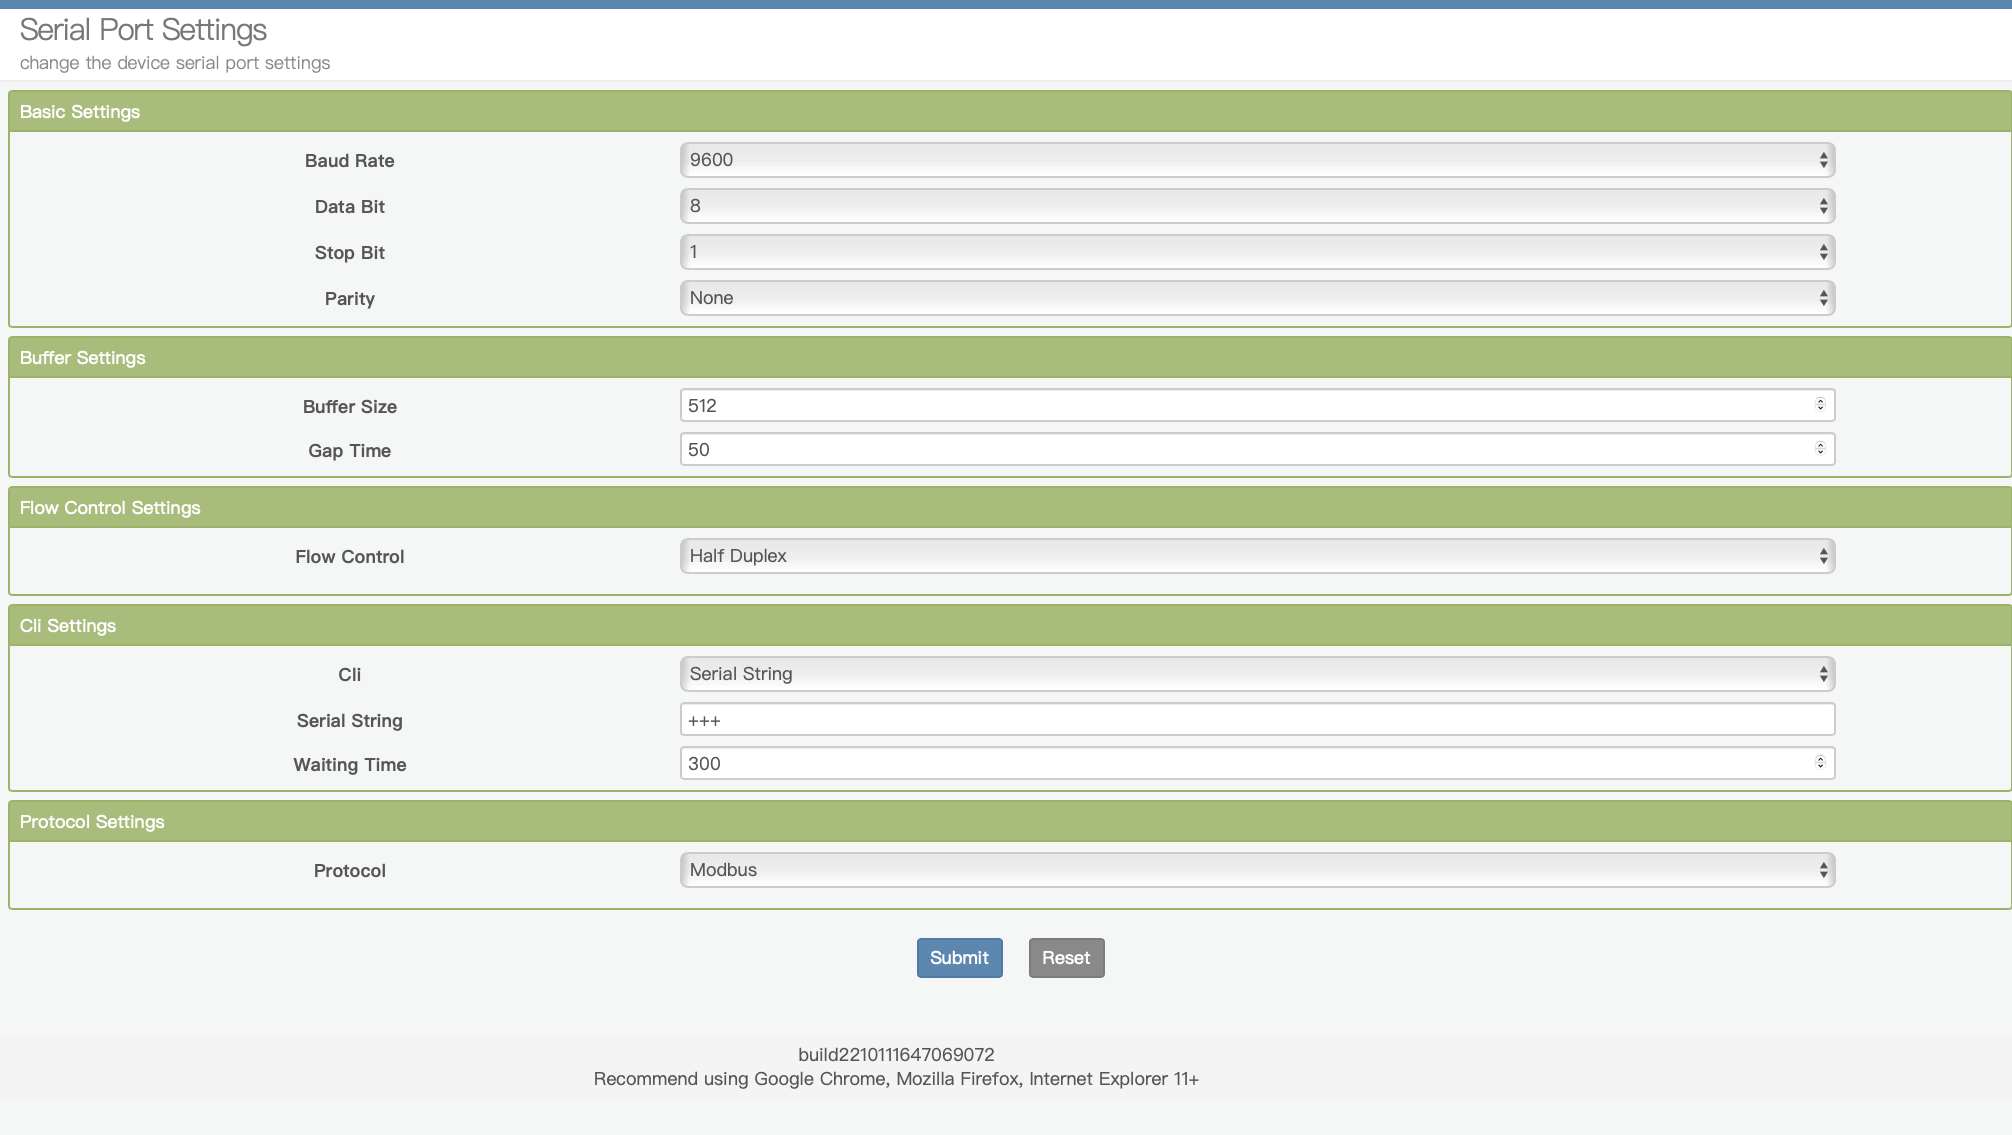Click the Basic Settings section header
This screenshot has height=1135, width=2012.
tap(80, 112)
